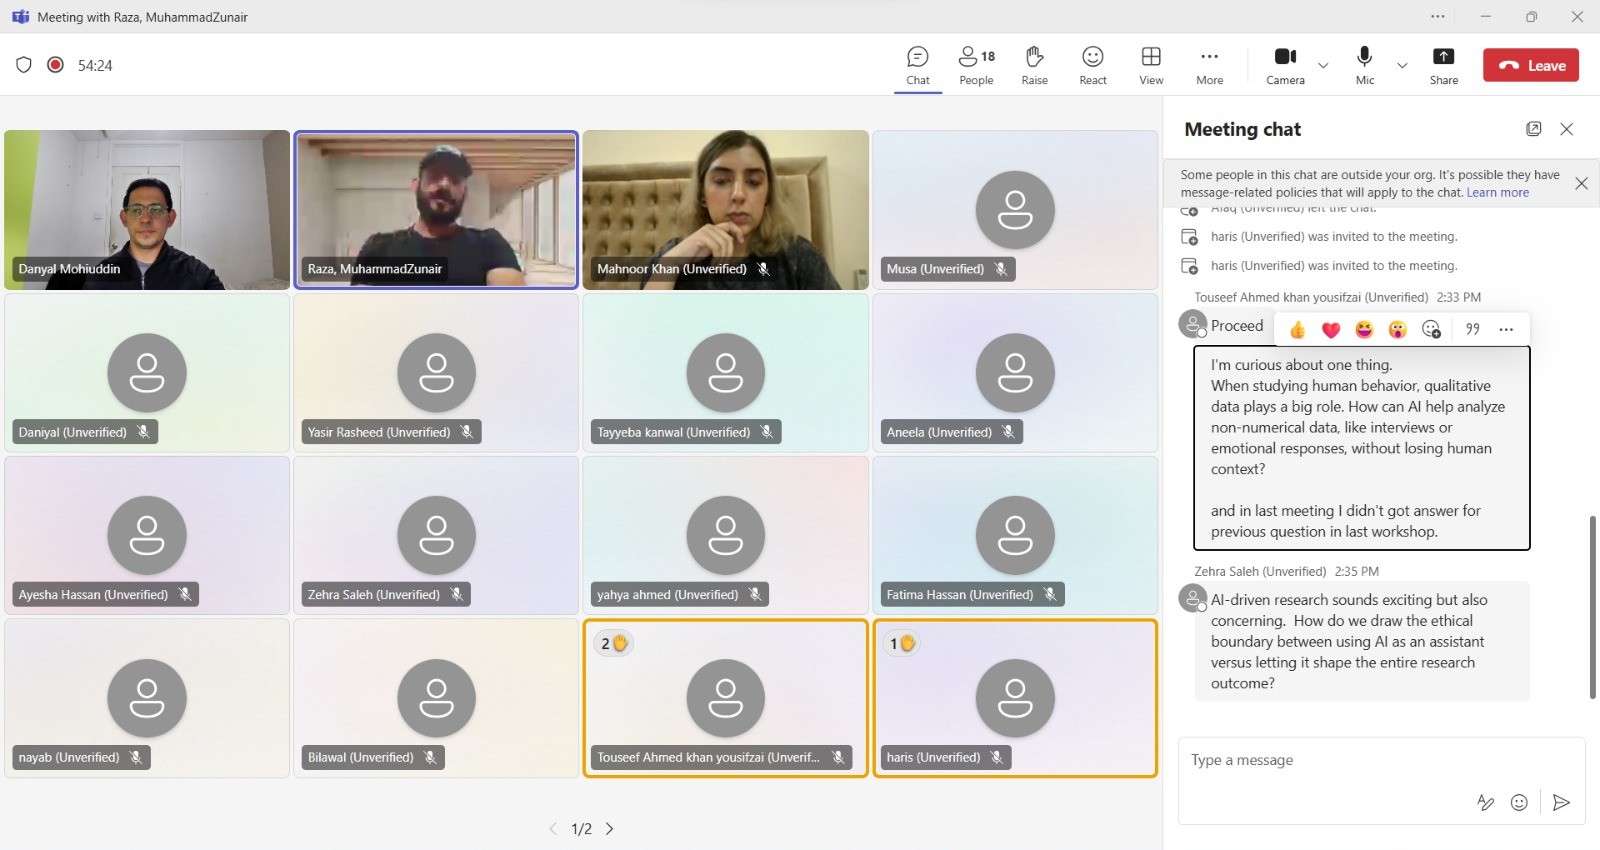Click yahya ahmed's muted mic icon

pyautogui.click(x=756, y=594)
